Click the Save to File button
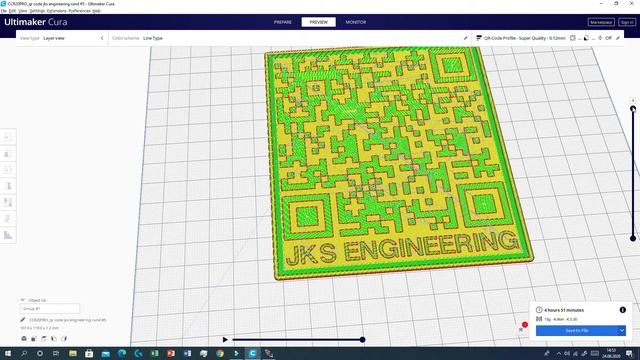Screen dimensions: 640x360 pos(577,331)
